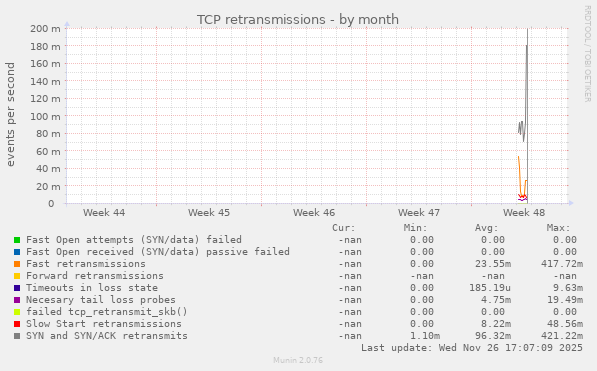Click the 'Fast retransmissions' legend label

[x=86, y=264]
